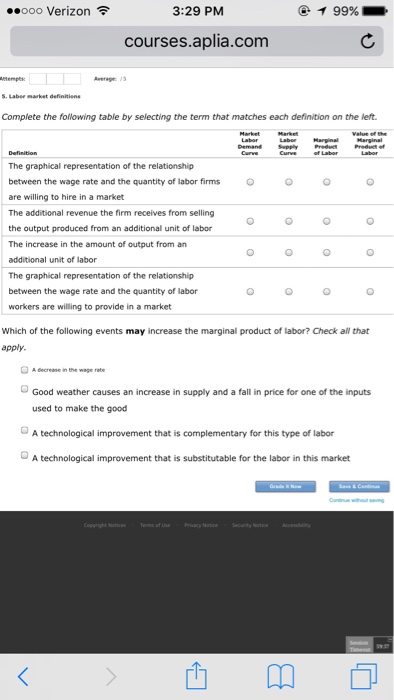The image size is (394, 700).
Task: Click the Grade It Now button
Action: [x=286, y=487]
